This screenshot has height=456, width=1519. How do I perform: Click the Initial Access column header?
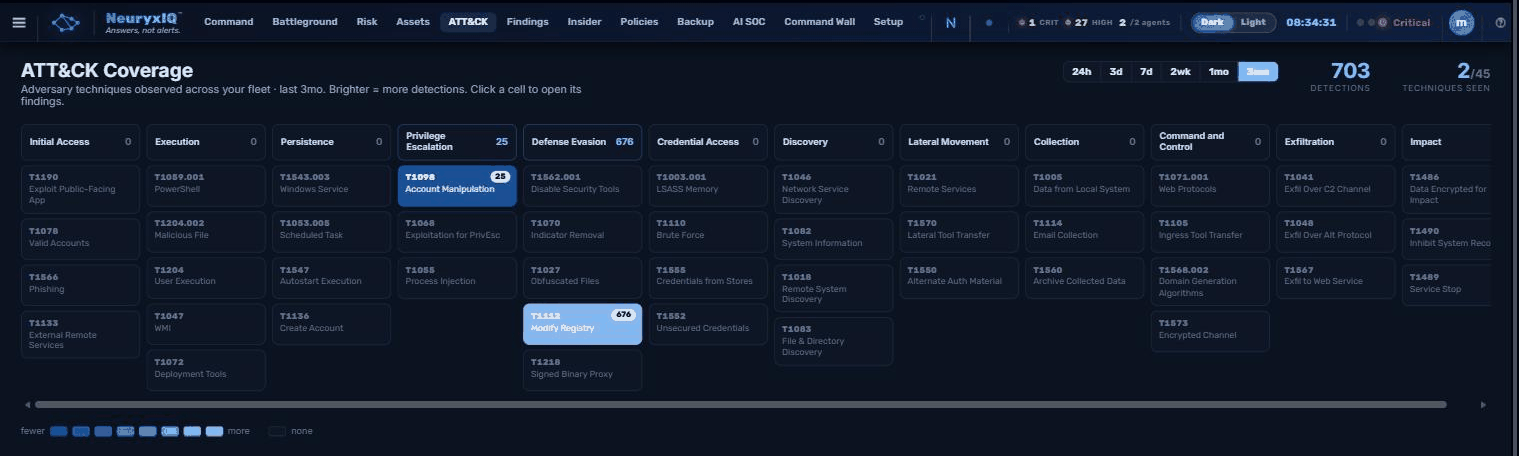pyautogui.click(x=81, y=142)
